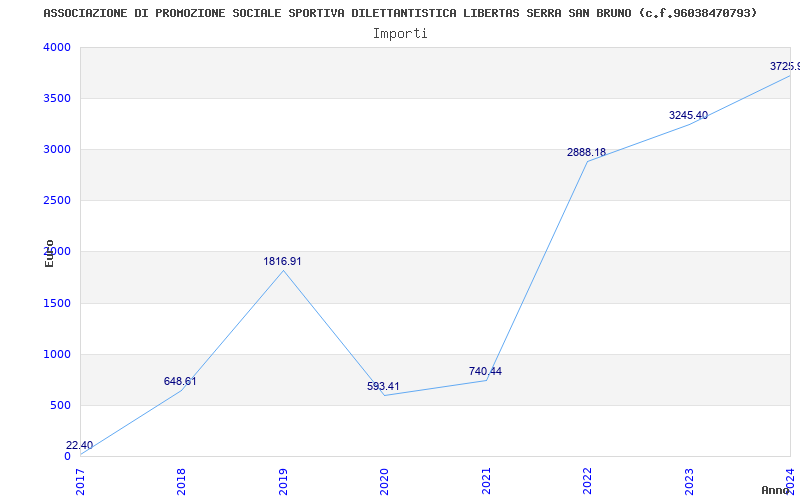Click the 4000 y-axis tick label

[x=57, y=47]
